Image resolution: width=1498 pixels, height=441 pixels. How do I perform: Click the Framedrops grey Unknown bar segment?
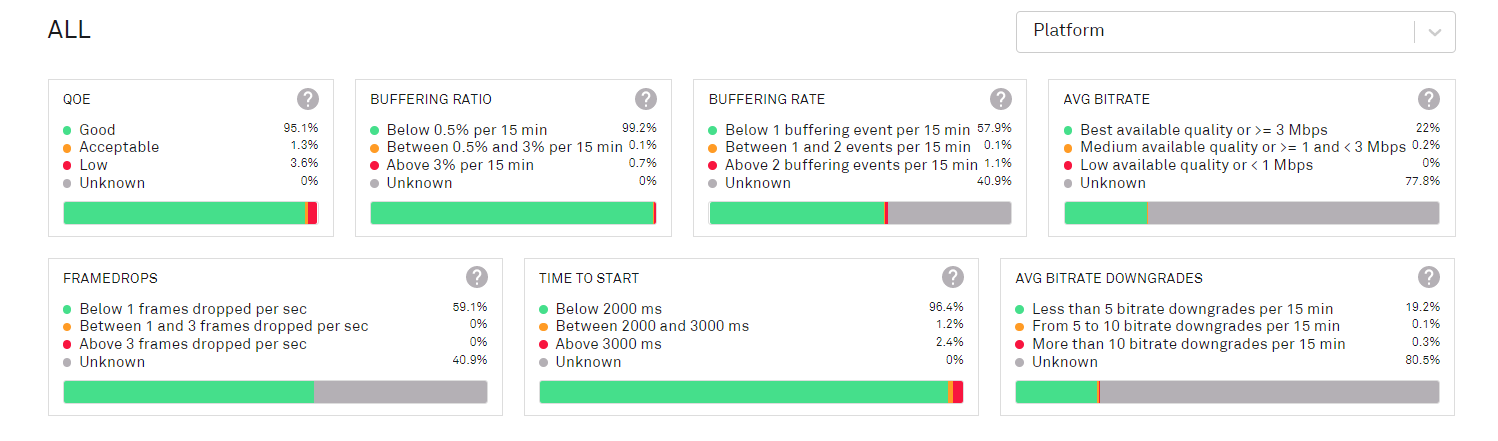pyautogui.click(x=400, y=392)
